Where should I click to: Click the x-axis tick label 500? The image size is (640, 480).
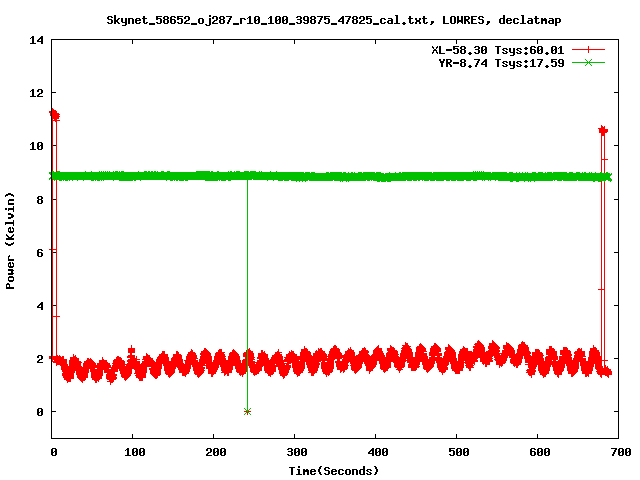coord(458,452)
